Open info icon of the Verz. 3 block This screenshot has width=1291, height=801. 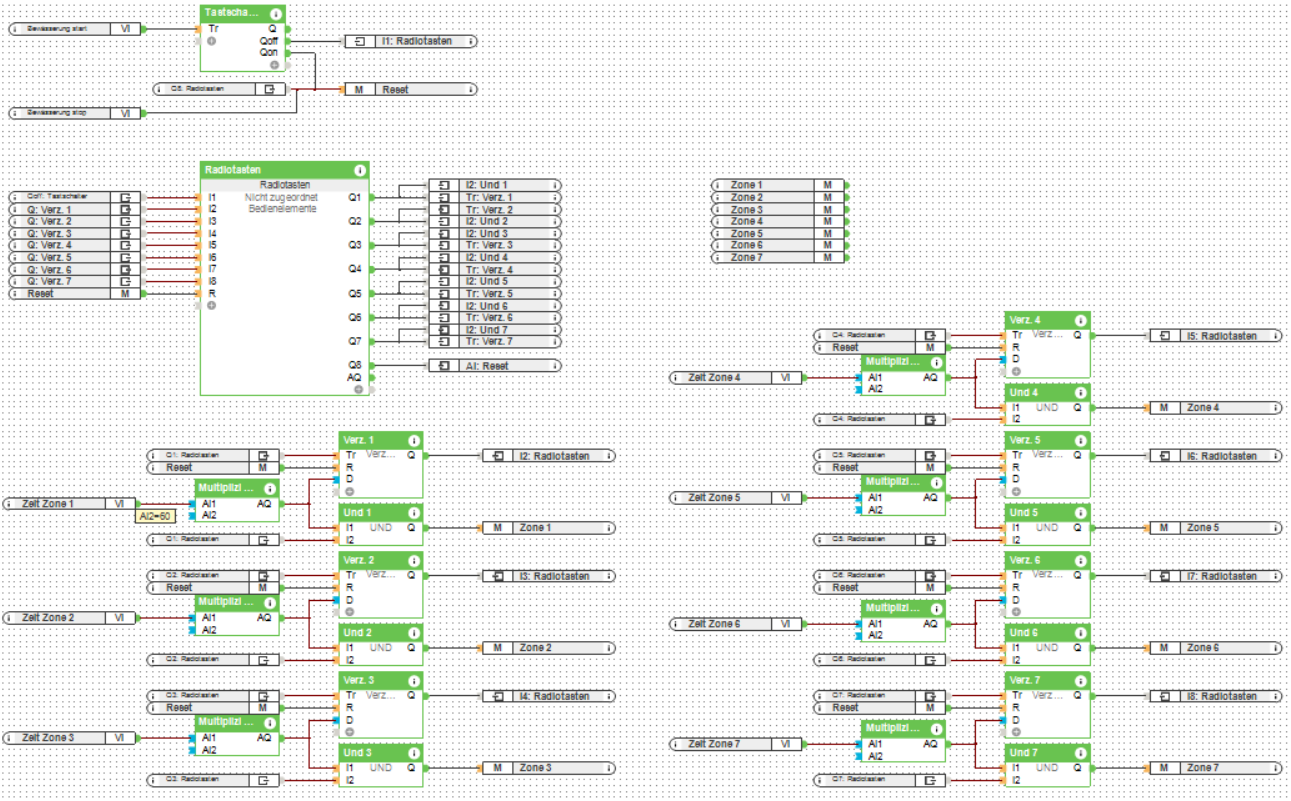click(413, 681)
